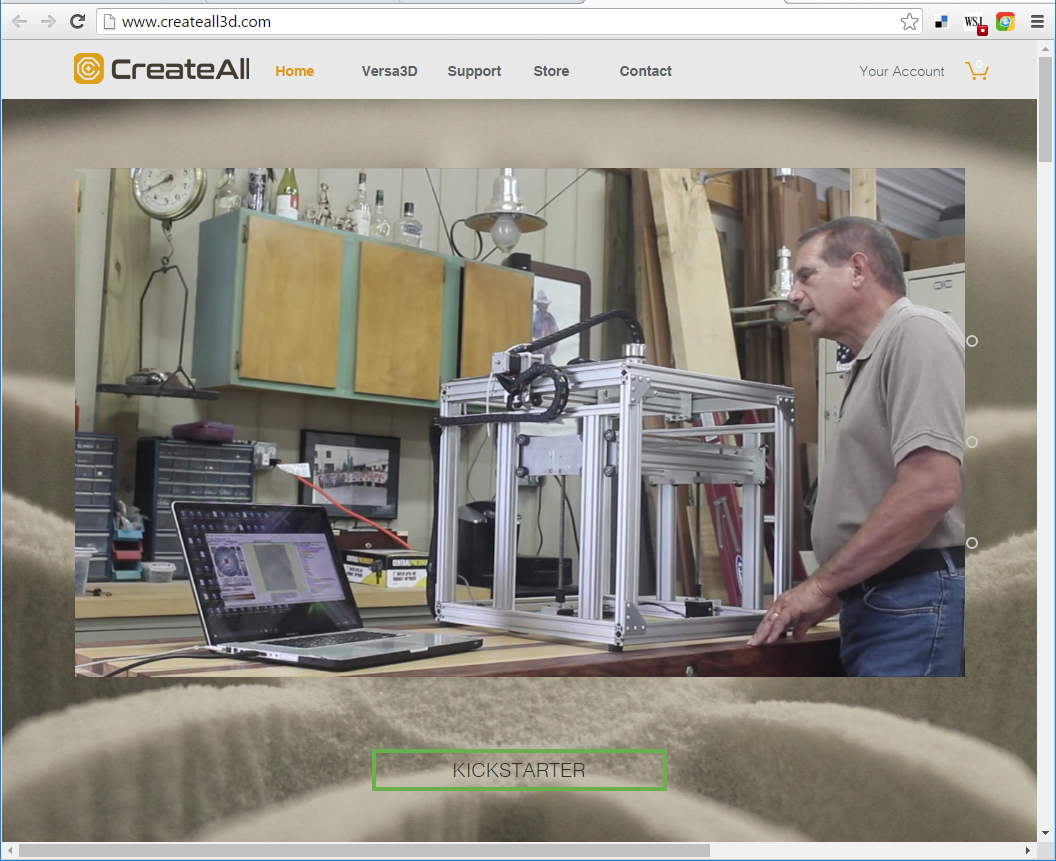Select the first slide indicator dot
1056x861 pixels.
coord(972,341)
